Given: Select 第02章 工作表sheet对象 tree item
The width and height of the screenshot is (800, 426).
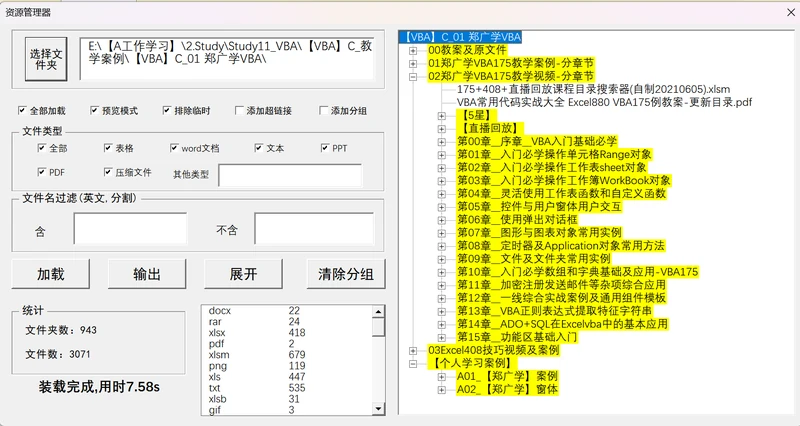Looking at the screenshot, I should 552,167.
